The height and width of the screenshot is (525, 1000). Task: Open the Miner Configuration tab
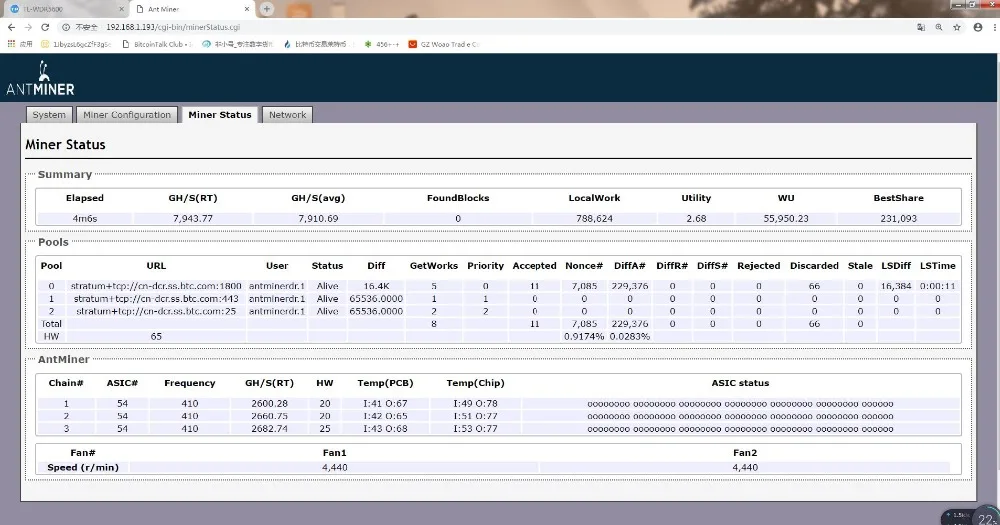point(127,115)
